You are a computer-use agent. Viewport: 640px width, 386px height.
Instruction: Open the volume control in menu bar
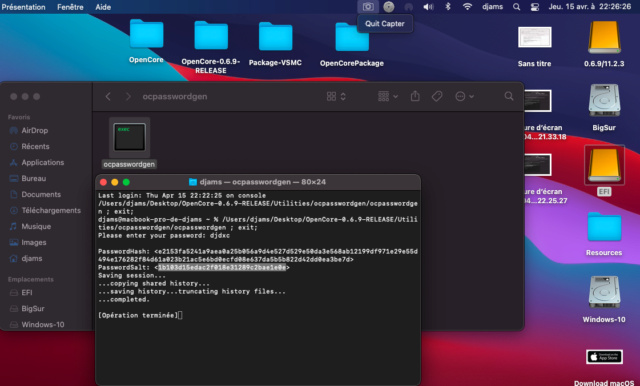pyautogui.click(x=428, y=7)
